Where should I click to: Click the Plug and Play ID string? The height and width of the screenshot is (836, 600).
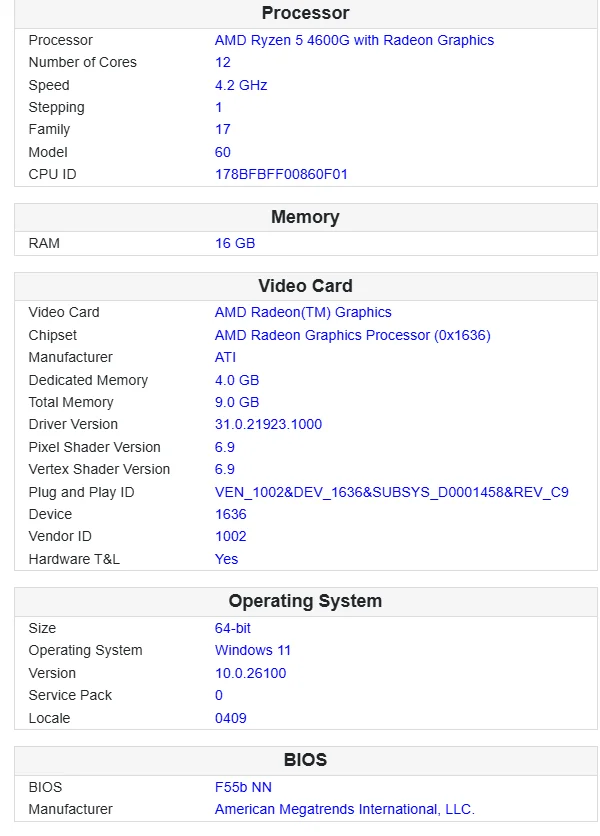click(x=391, y=492)
